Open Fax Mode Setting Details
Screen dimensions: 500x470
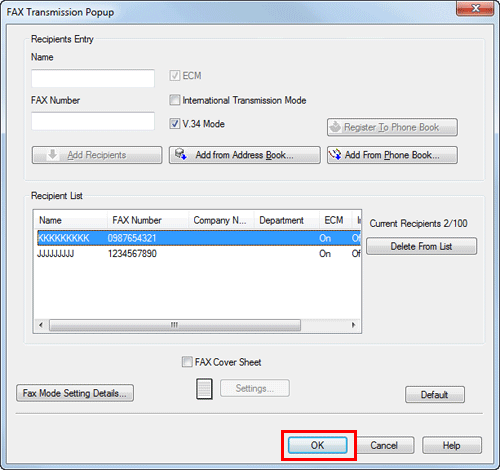[75, 393]
